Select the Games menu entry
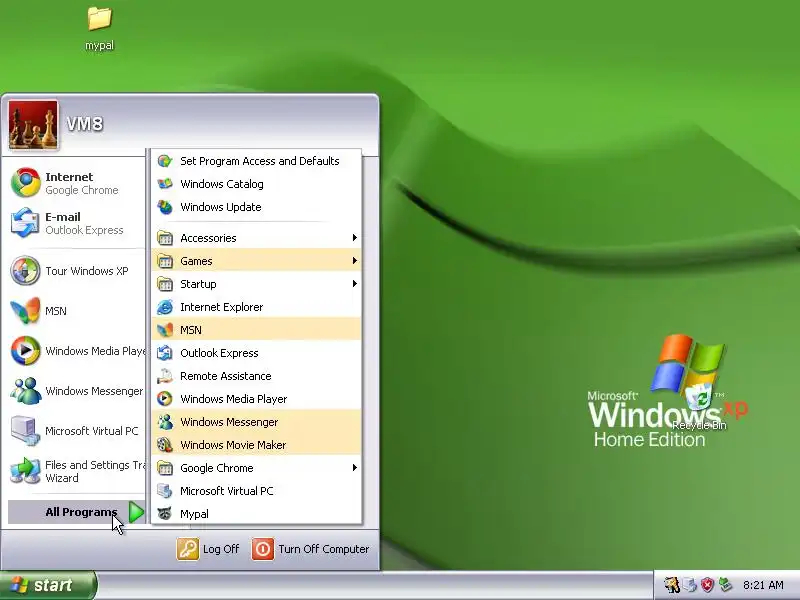800x600 pixels. (257, 261)
